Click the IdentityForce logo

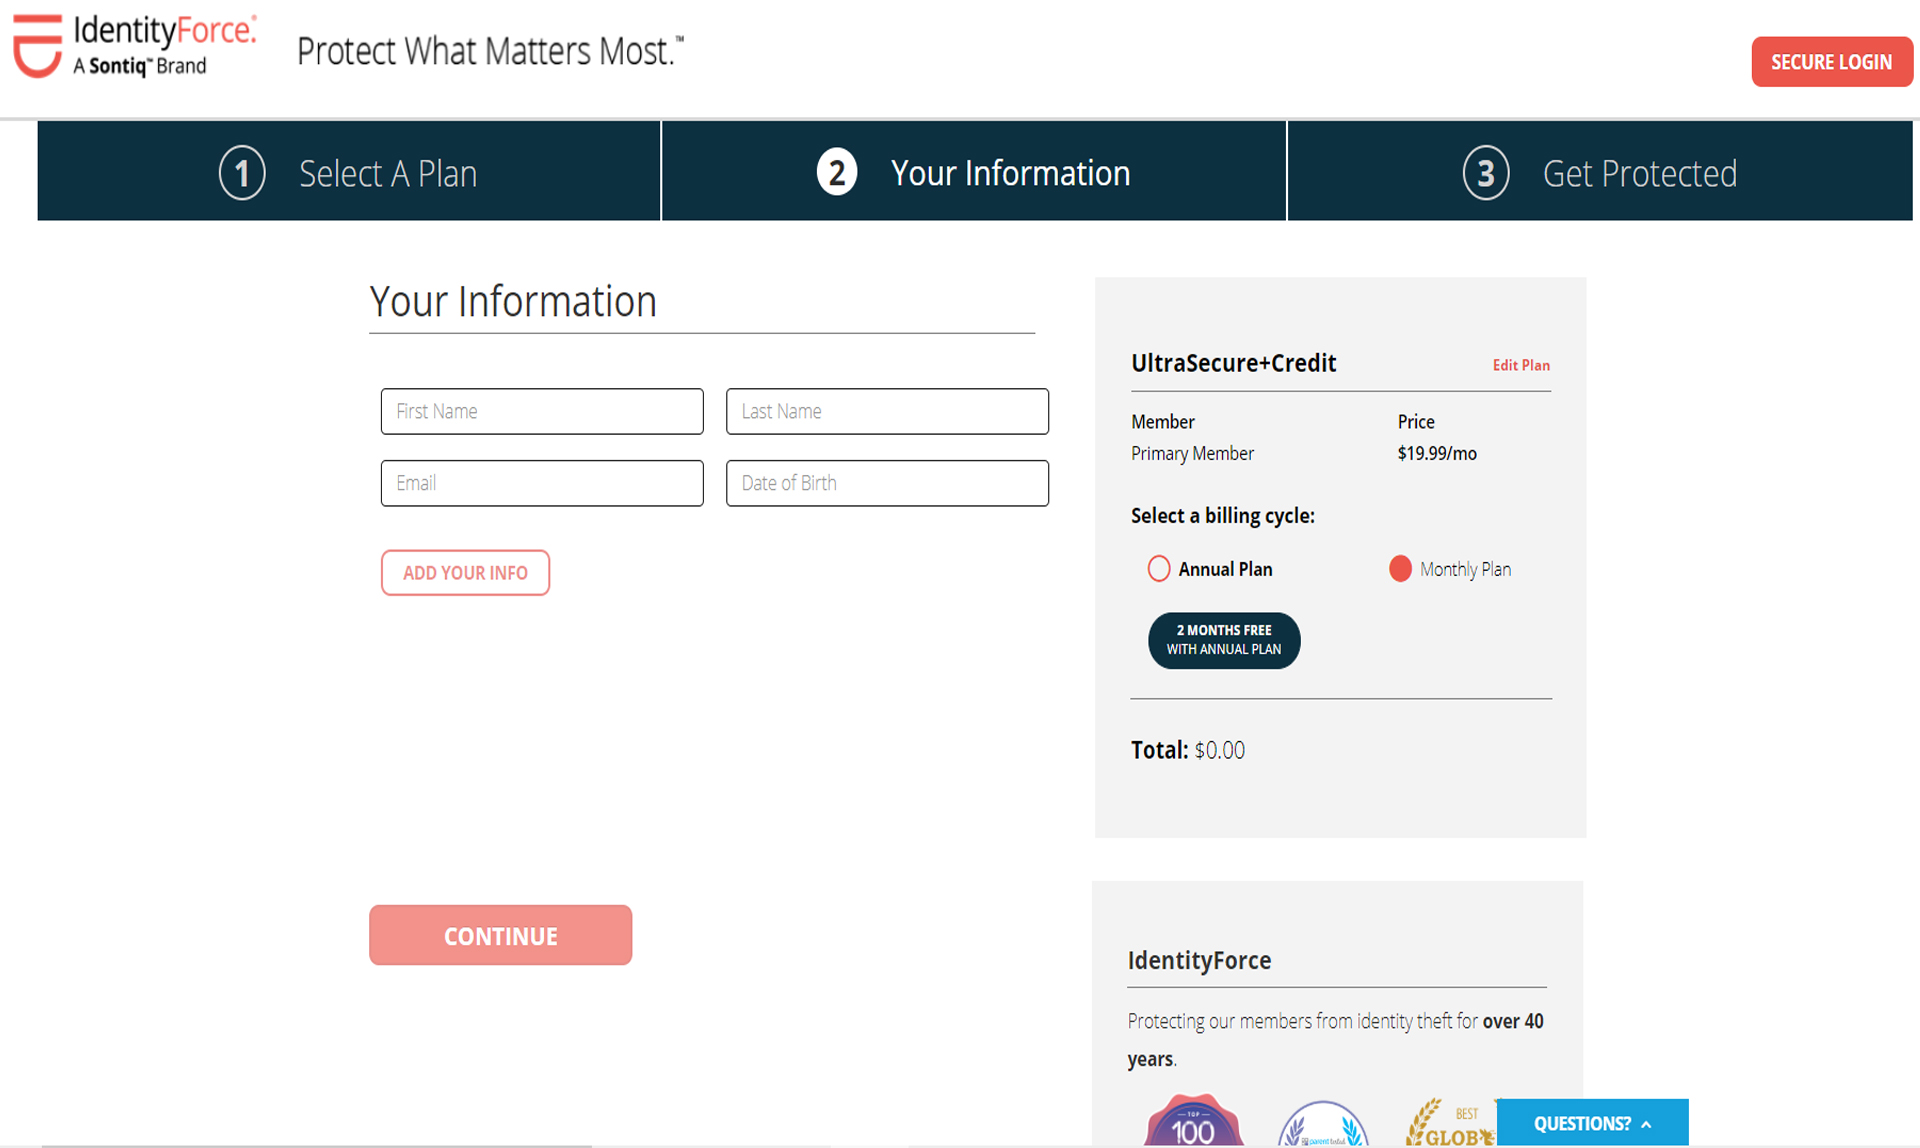click(134, 46)
